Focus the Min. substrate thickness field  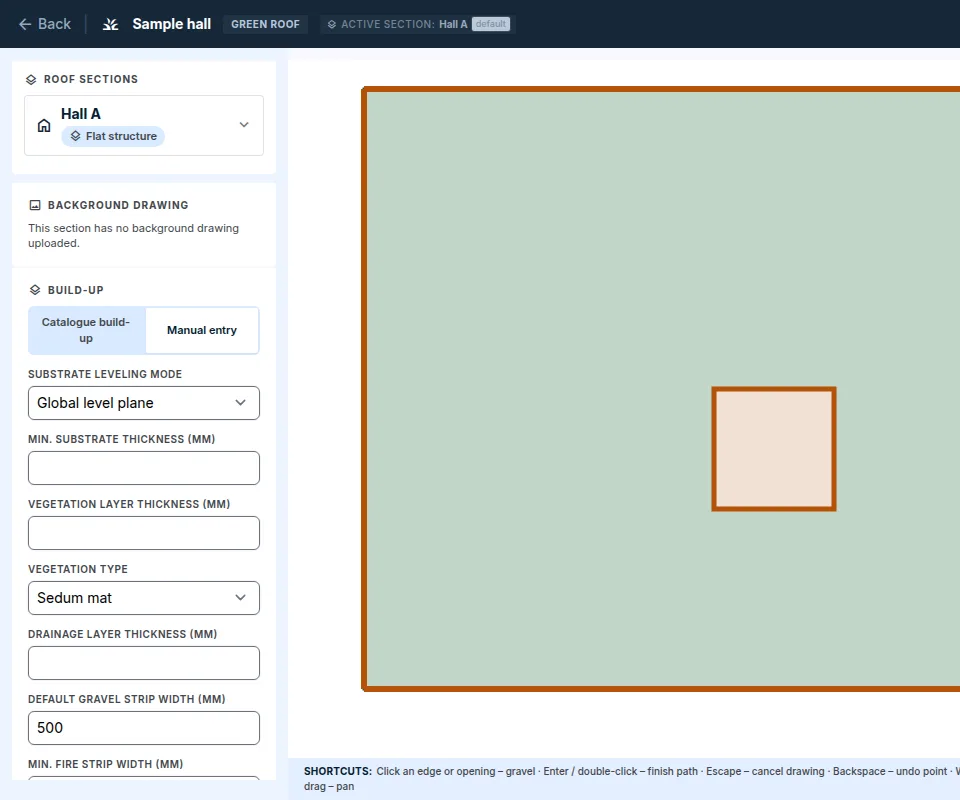(x=144, y=468)
